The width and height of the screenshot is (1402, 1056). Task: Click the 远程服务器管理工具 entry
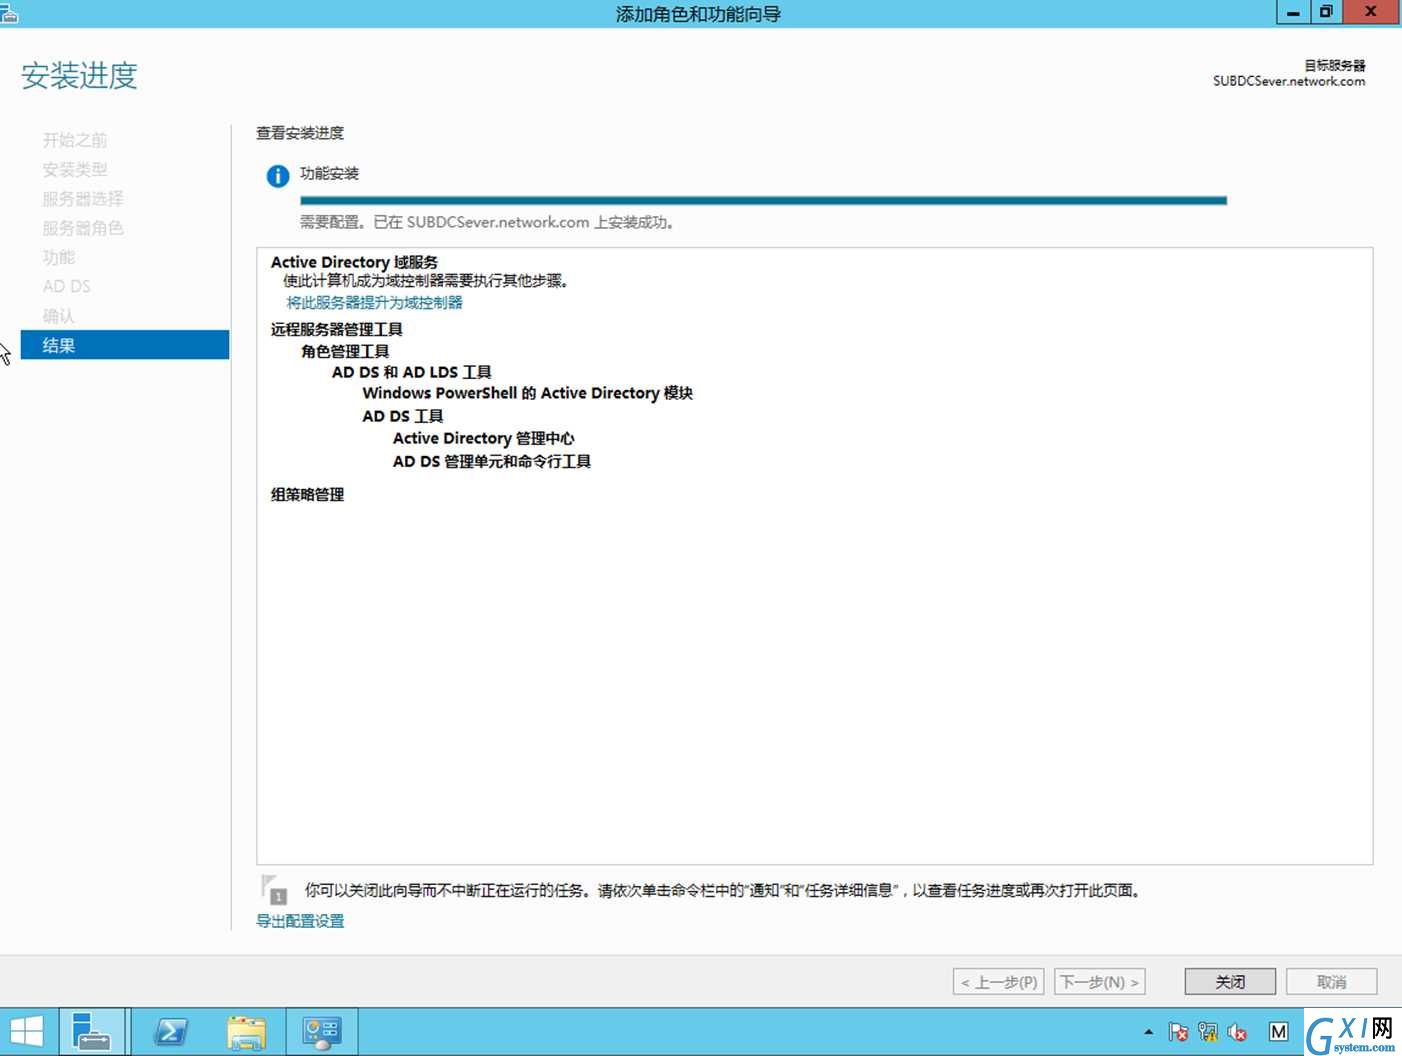[x=336, y=329]
